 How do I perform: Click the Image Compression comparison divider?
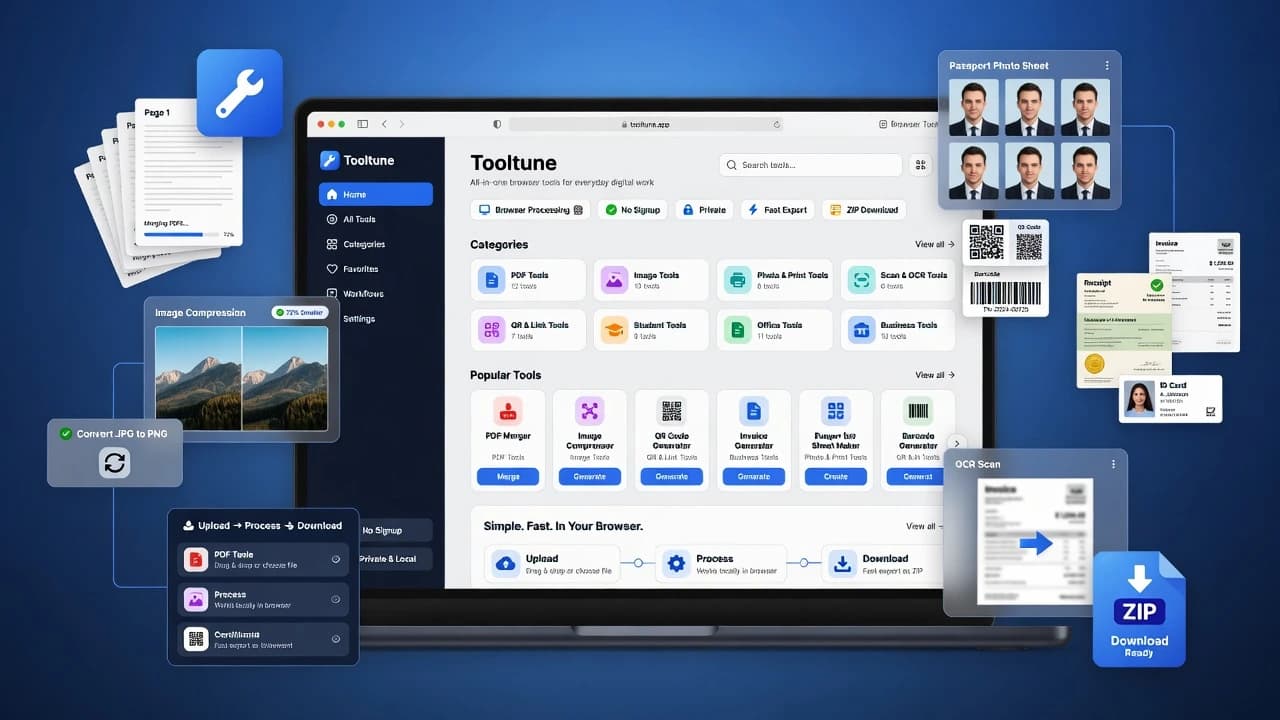point(242,378)
